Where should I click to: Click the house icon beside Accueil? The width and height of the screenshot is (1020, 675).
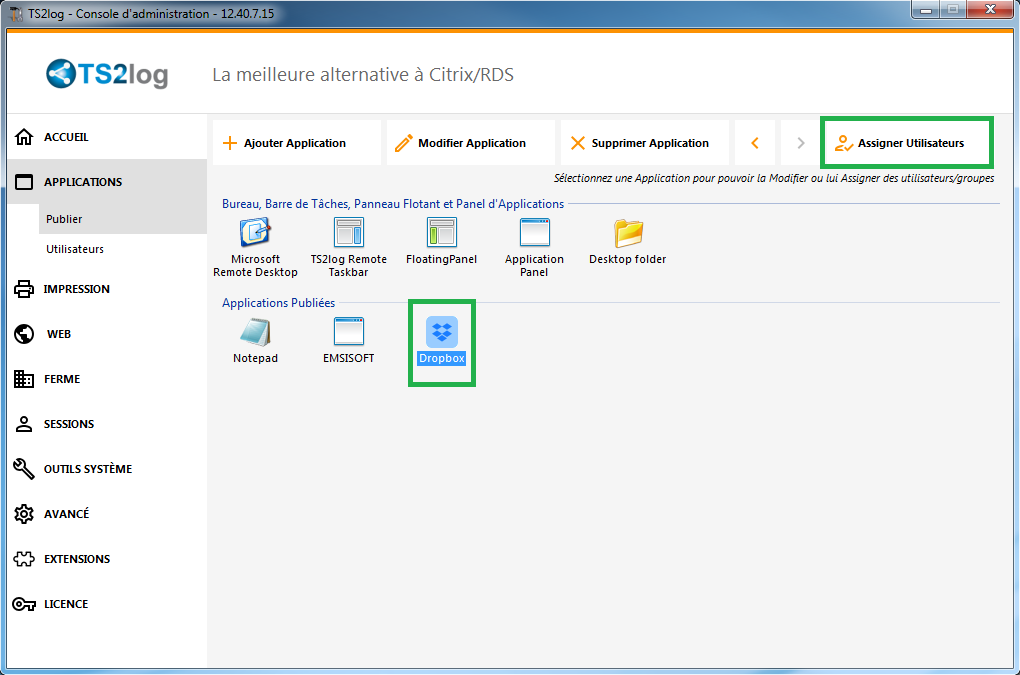[24, 137]
